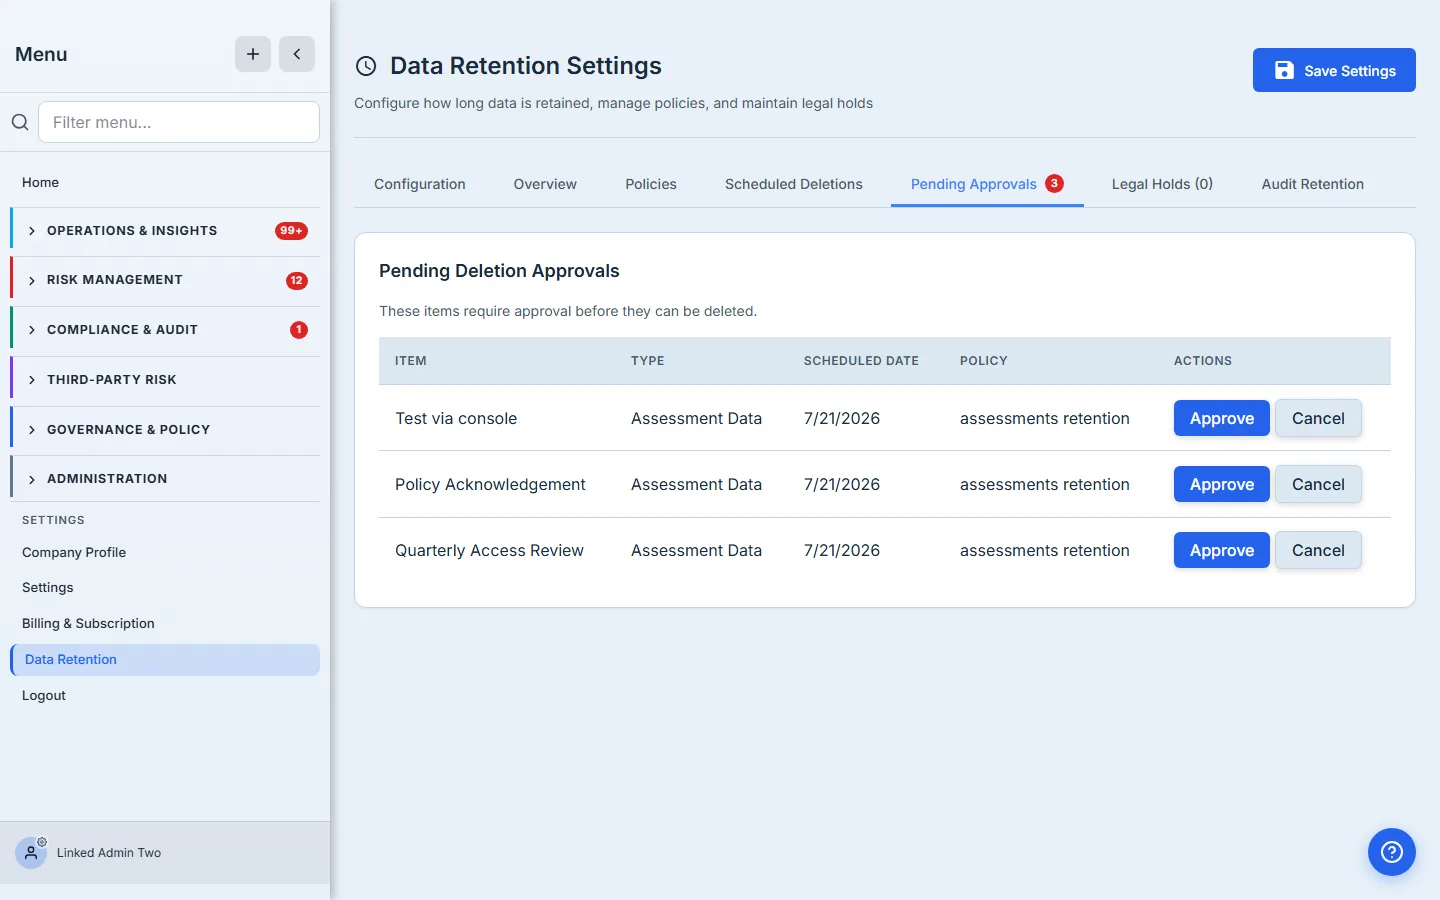
Task: Approve the Policy Acknowledgement deletion
Action: point(1222,484)
